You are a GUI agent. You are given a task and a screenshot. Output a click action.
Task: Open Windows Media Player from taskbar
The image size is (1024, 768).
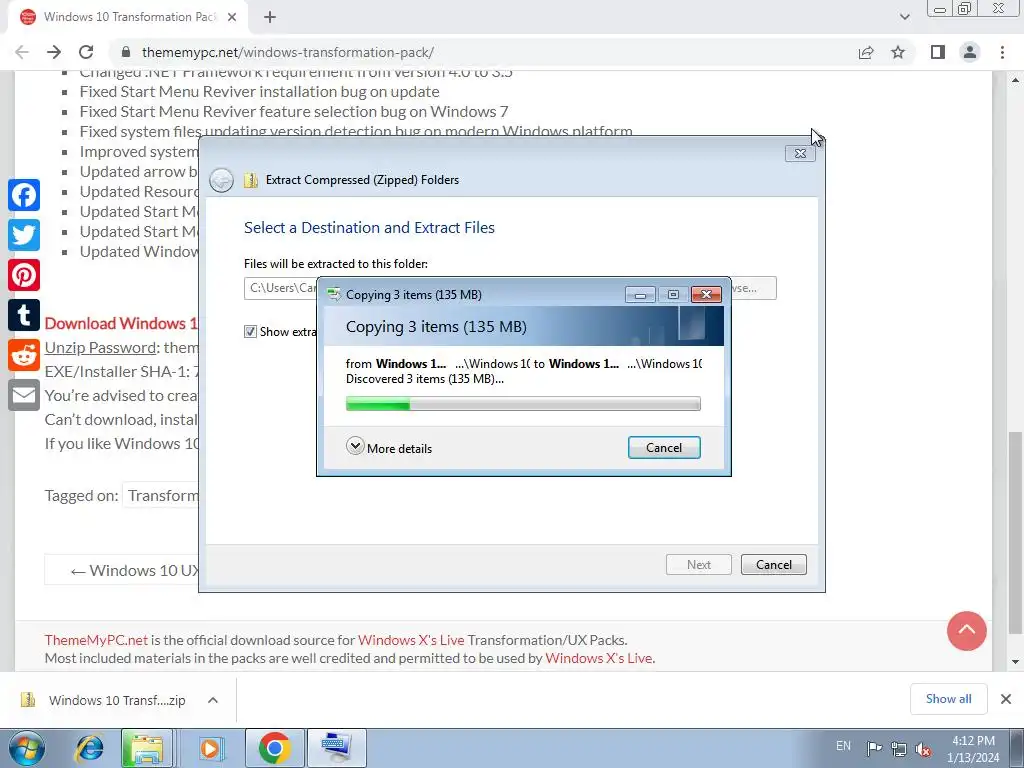click(210, 748)
